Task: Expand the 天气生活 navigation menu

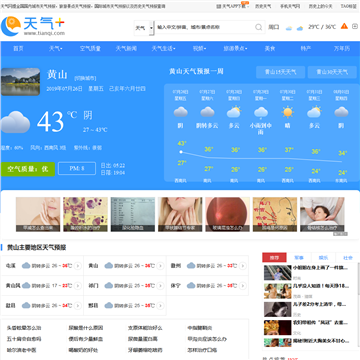Action: (x=163, y=49)
